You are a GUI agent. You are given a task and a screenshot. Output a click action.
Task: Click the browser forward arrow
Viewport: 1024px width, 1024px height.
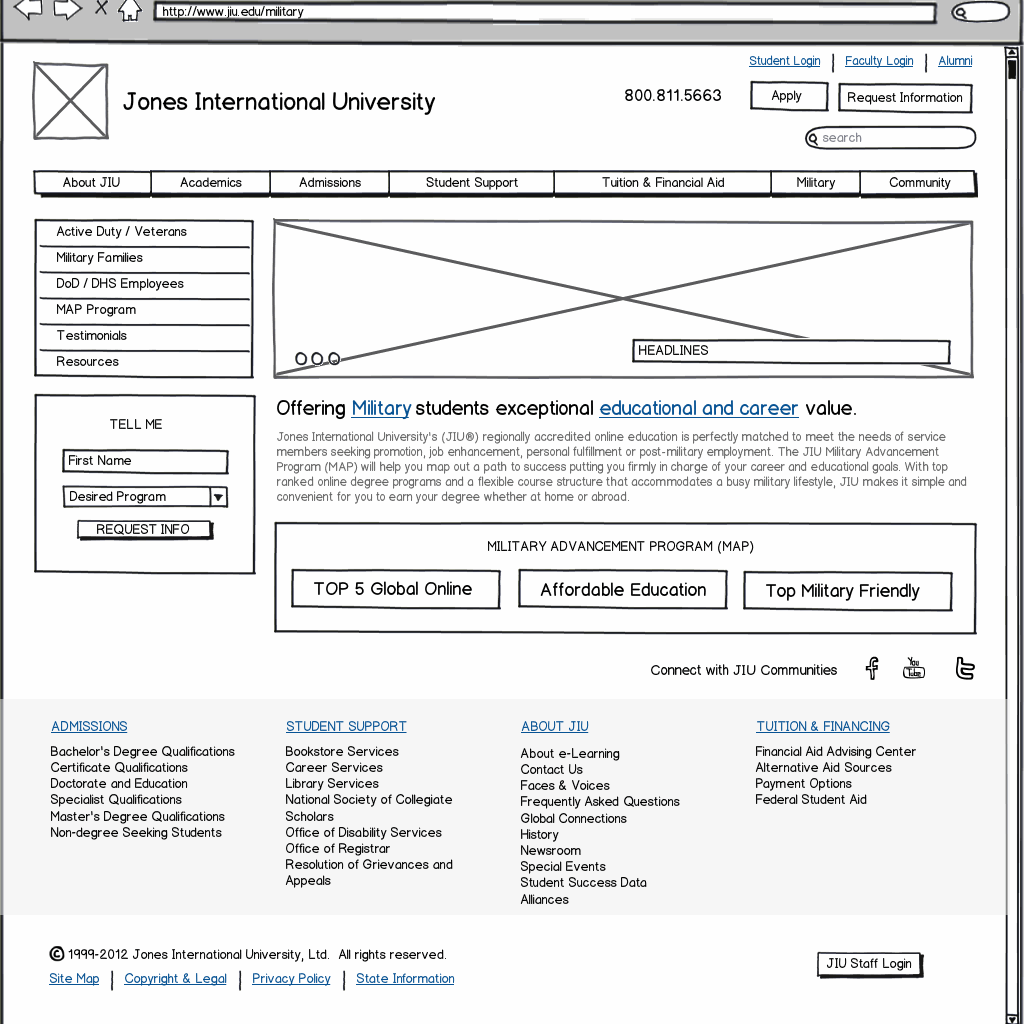[x=66, y=10]
